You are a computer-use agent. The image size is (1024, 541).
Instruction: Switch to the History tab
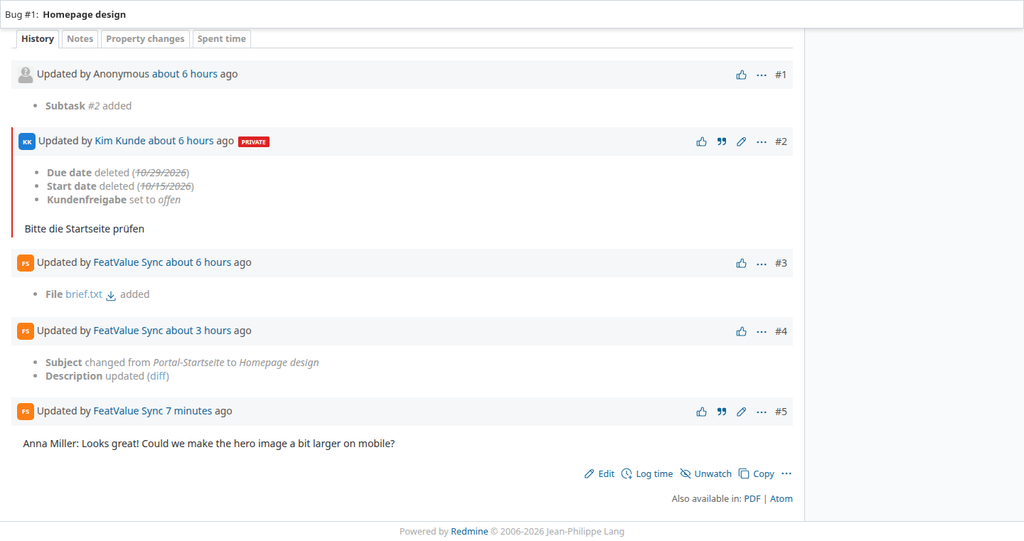point(37,39)
